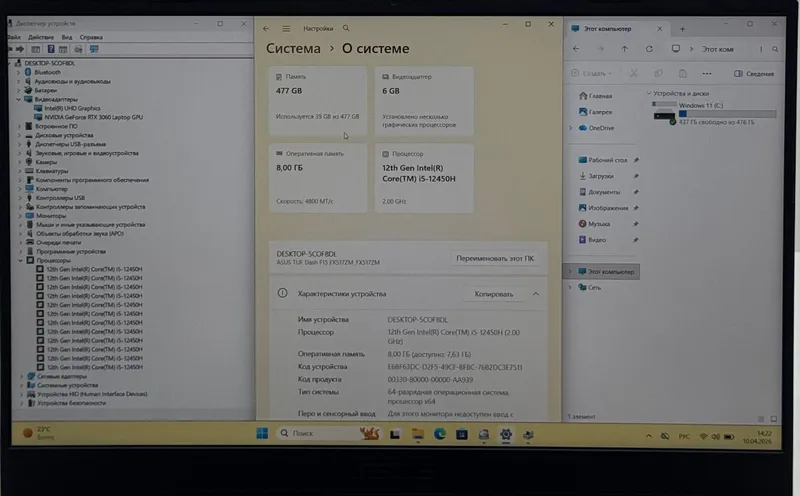Click the search magnifier icon in Settings header
This screenshot has height=496, width=800.
click(x=346, y=28)
